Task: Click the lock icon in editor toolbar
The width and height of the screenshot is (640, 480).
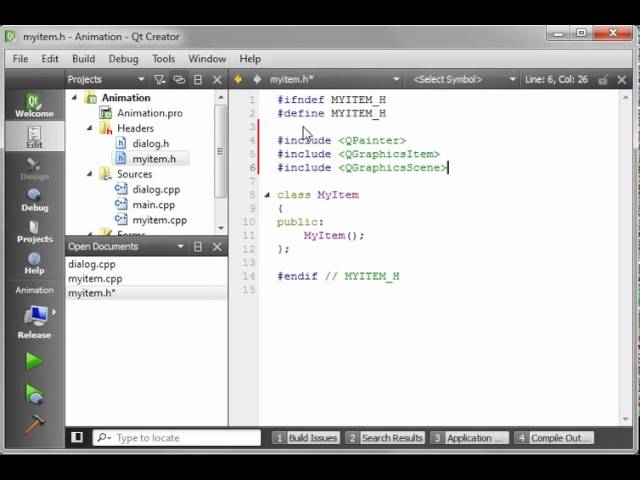Action: coord(602,80)
